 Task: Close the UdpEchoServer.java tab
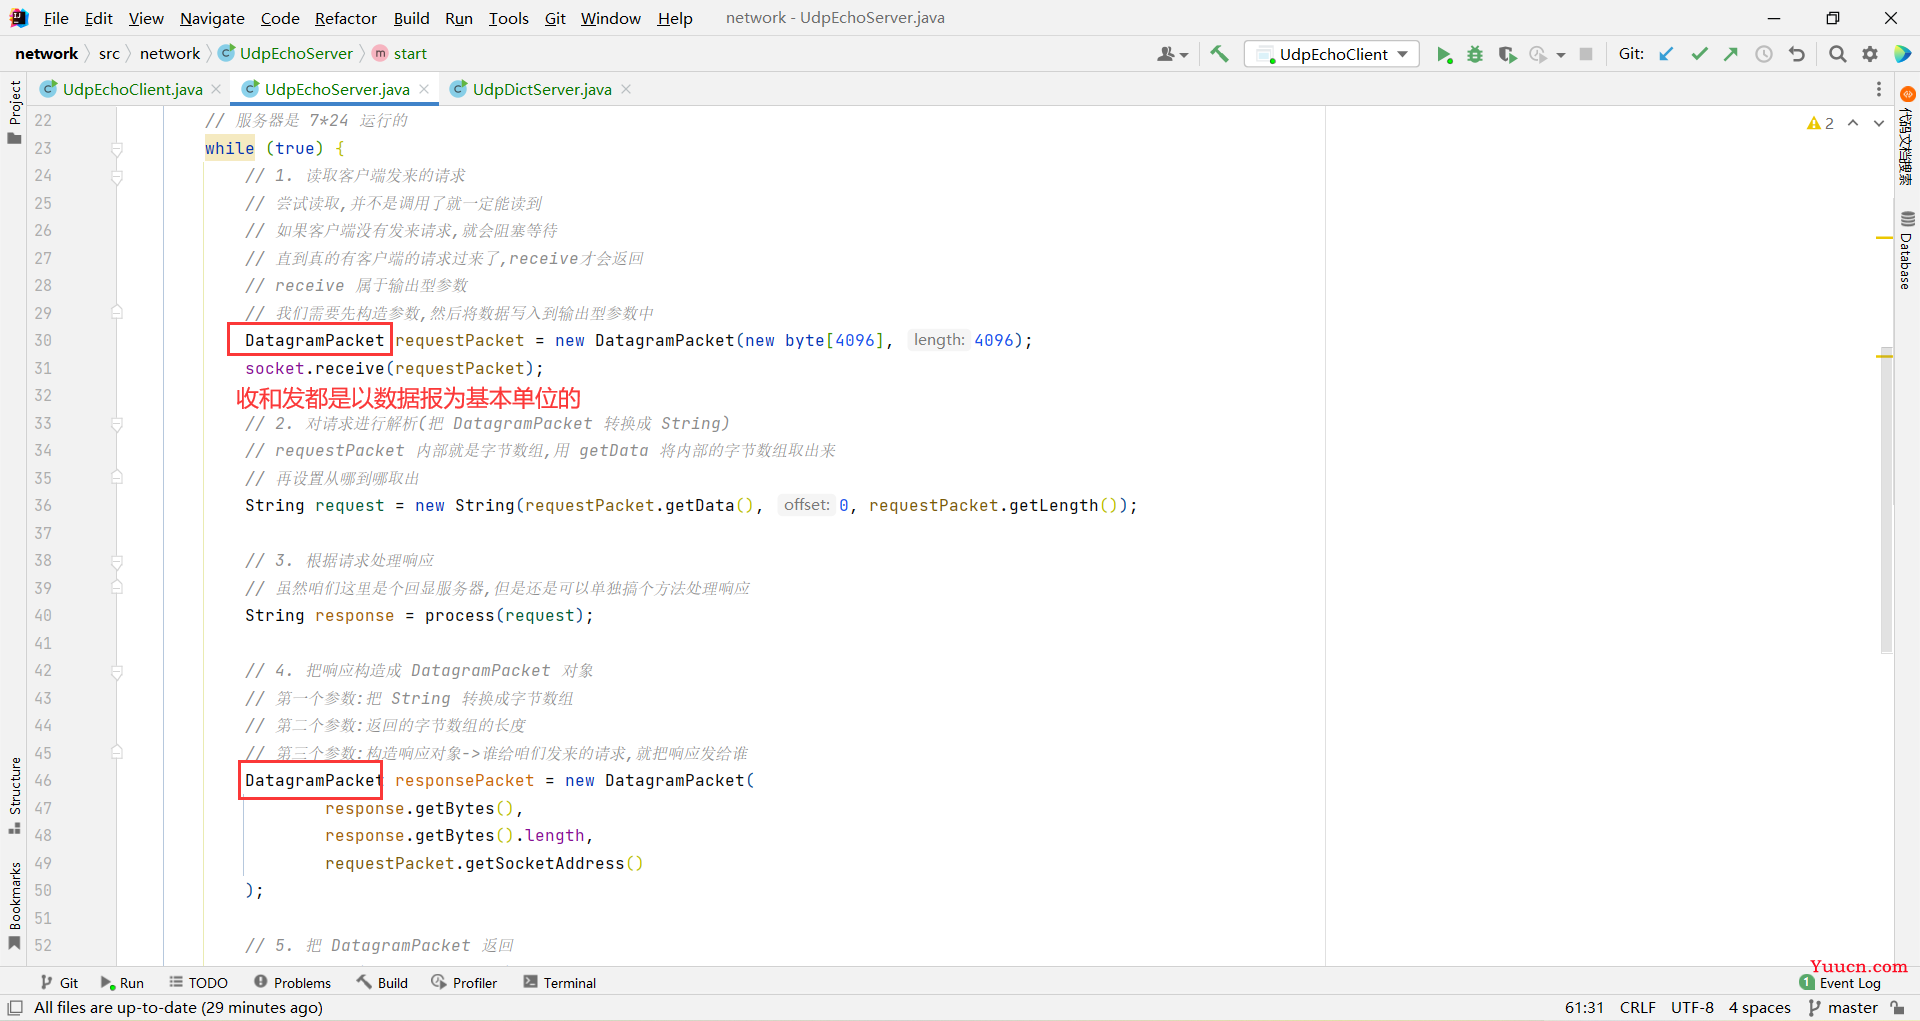[x=424, y=90]
